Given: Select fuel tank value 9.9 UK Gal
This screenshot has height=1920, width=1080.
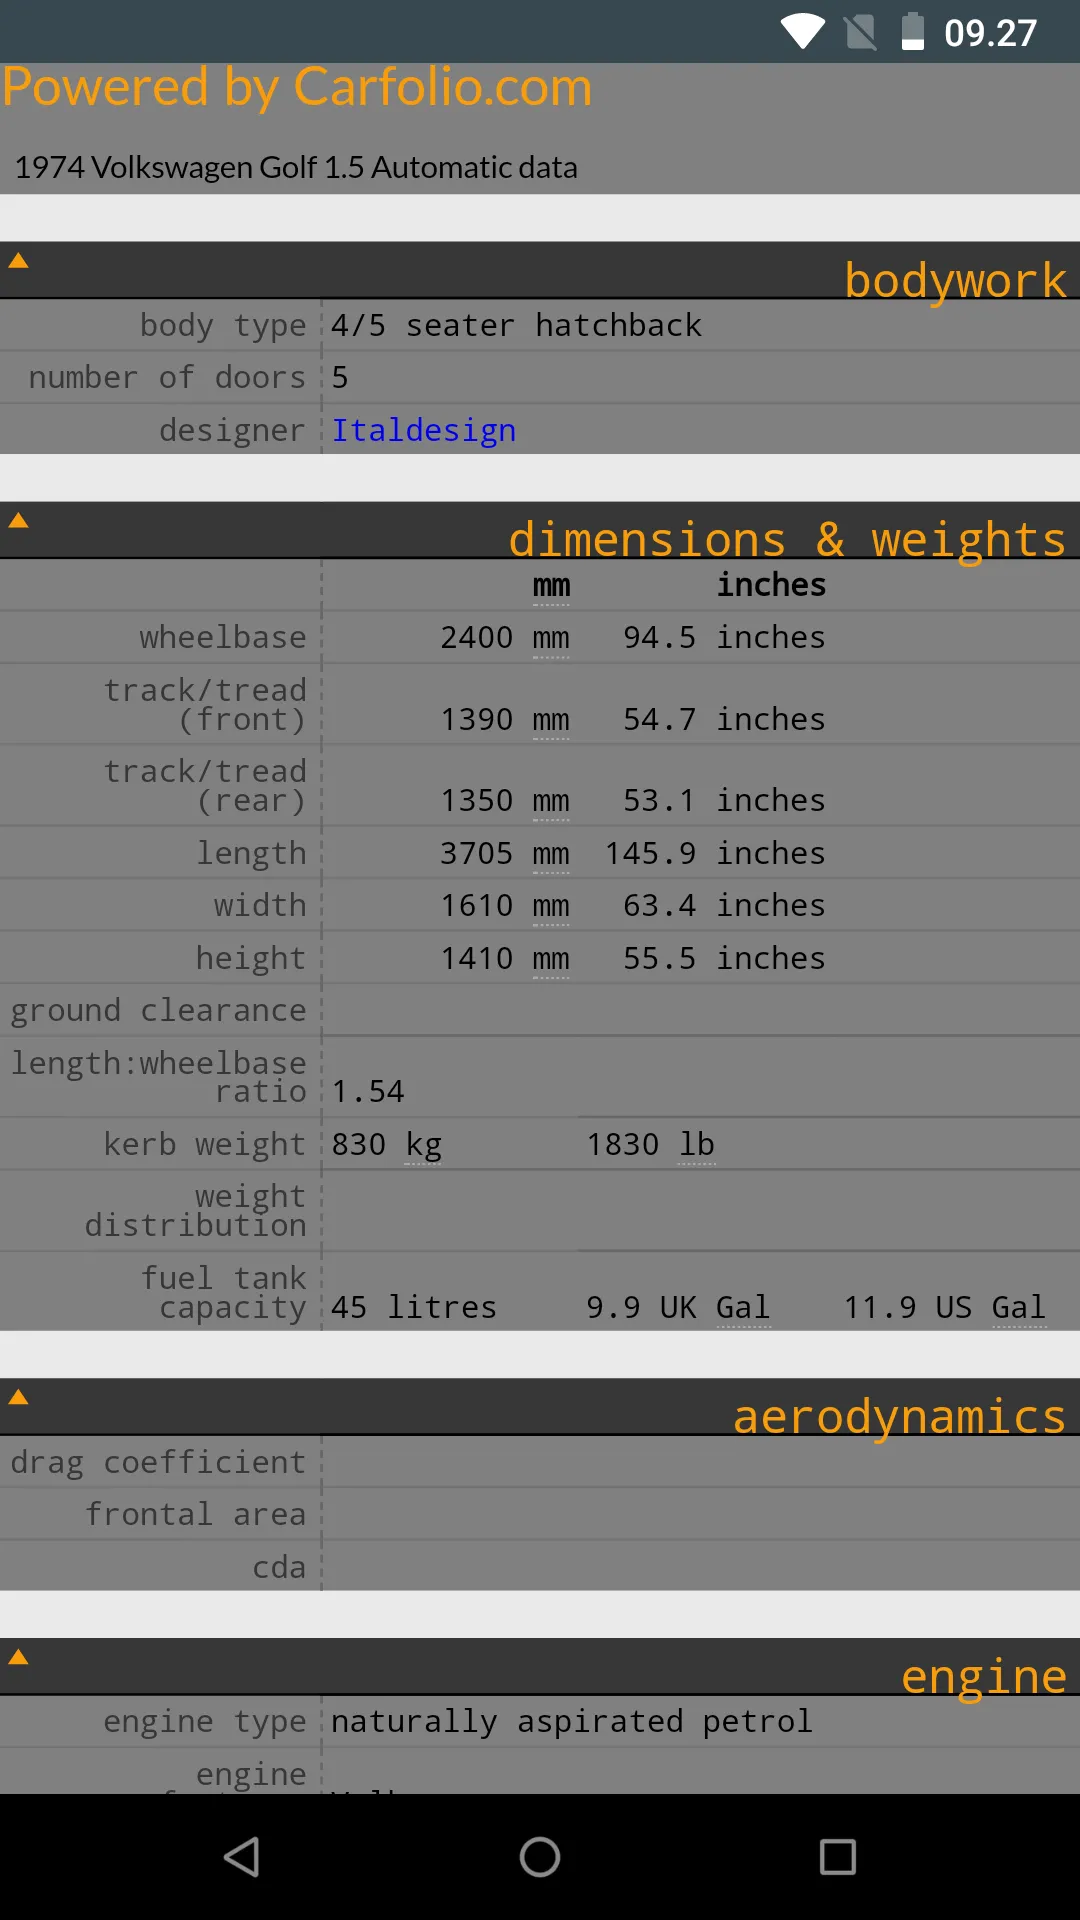Looking at the screenshot, I should coord(679,1308).
